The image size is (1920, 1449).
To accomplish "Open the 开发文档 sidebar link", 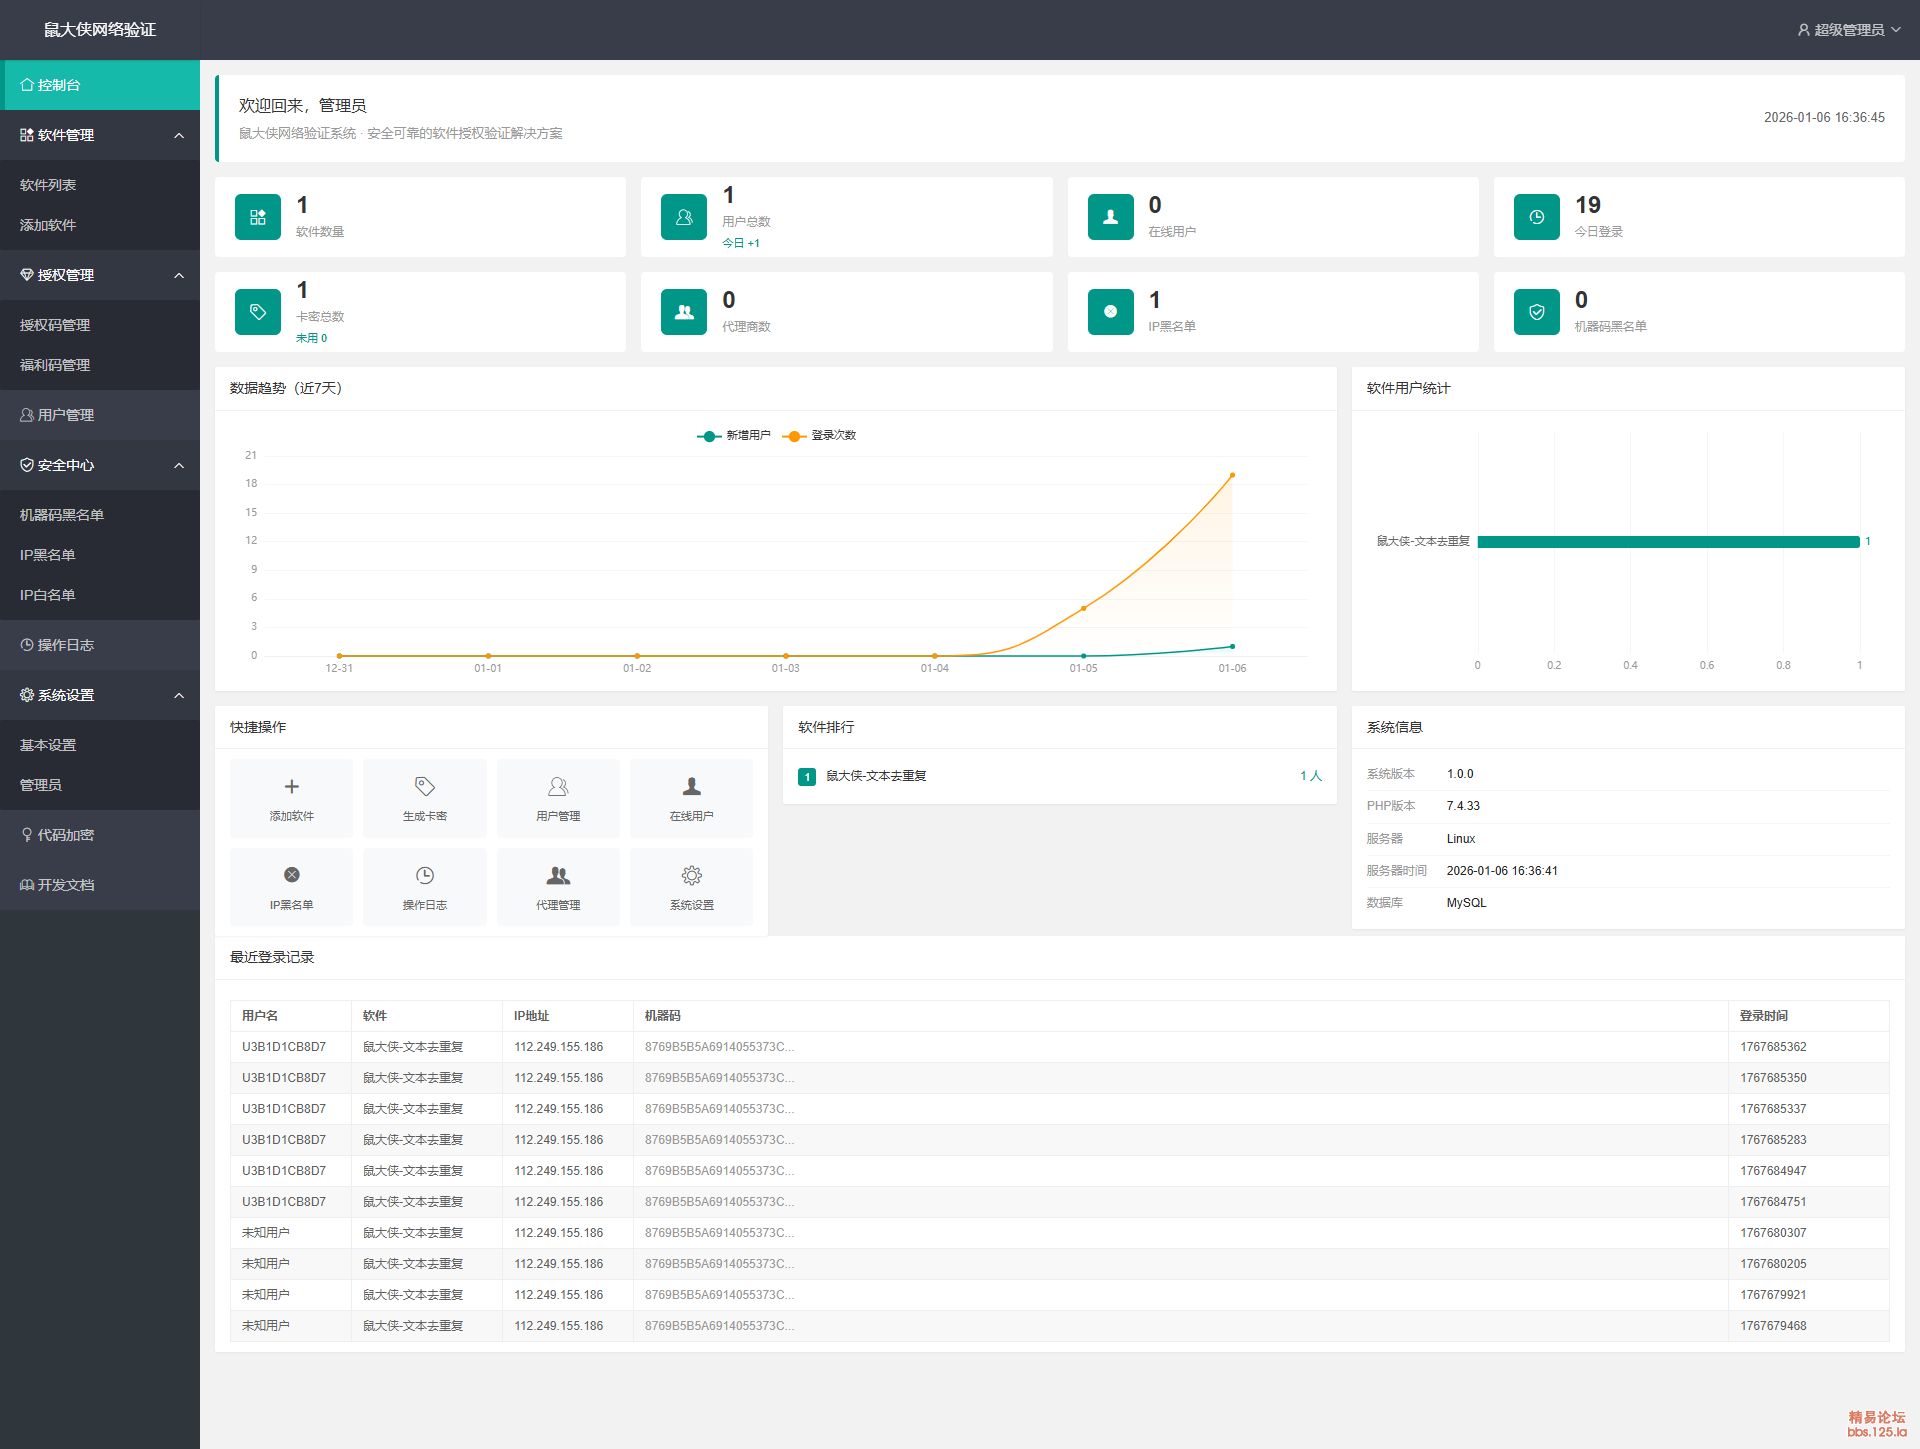I will pos(66,885).
